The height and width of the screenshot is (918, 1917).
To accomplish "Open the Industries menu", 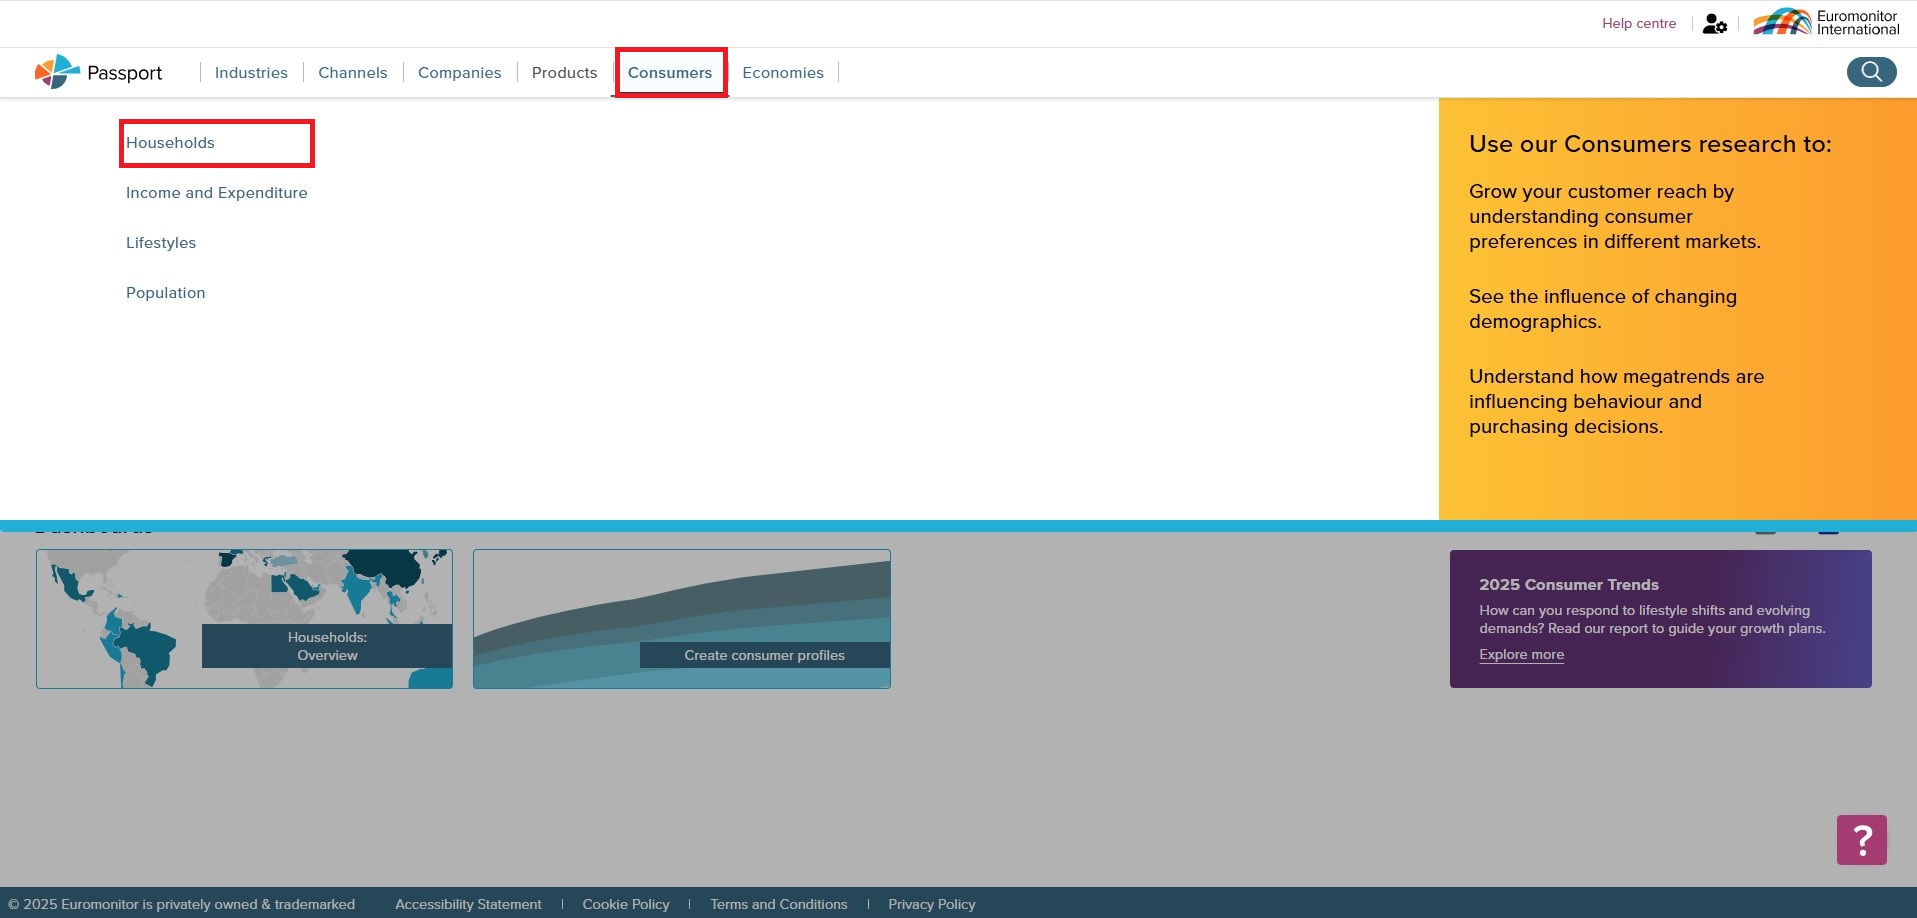I will point(251,73).
